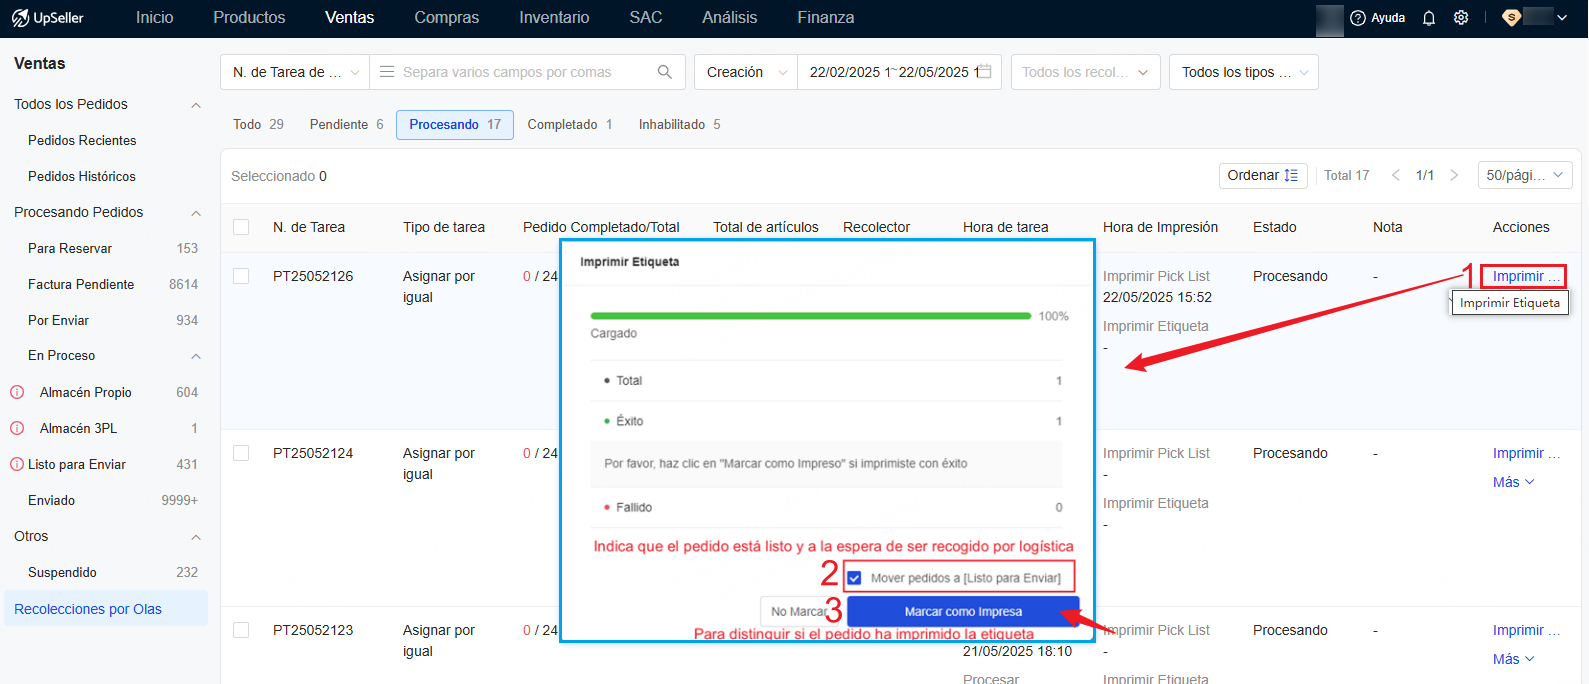Click the search magnifier icon
The image size is (1589, 684).
click(665, 72)
